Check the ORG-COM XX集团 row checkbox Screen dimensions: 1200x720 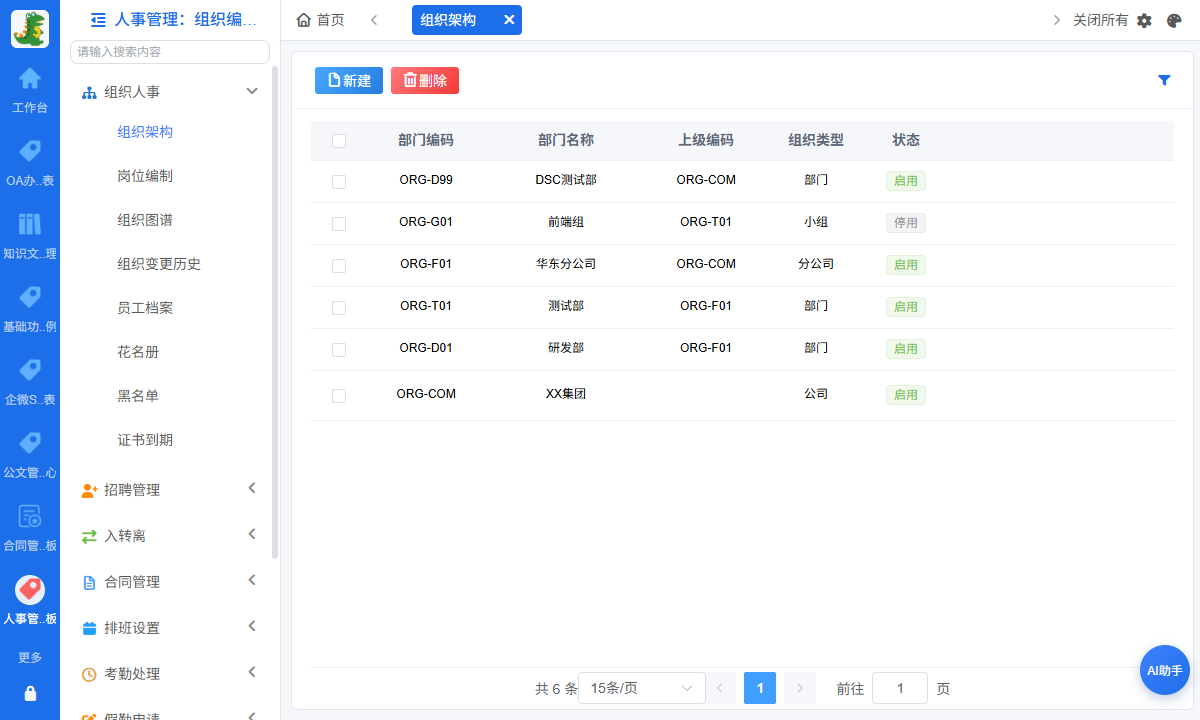339,396
